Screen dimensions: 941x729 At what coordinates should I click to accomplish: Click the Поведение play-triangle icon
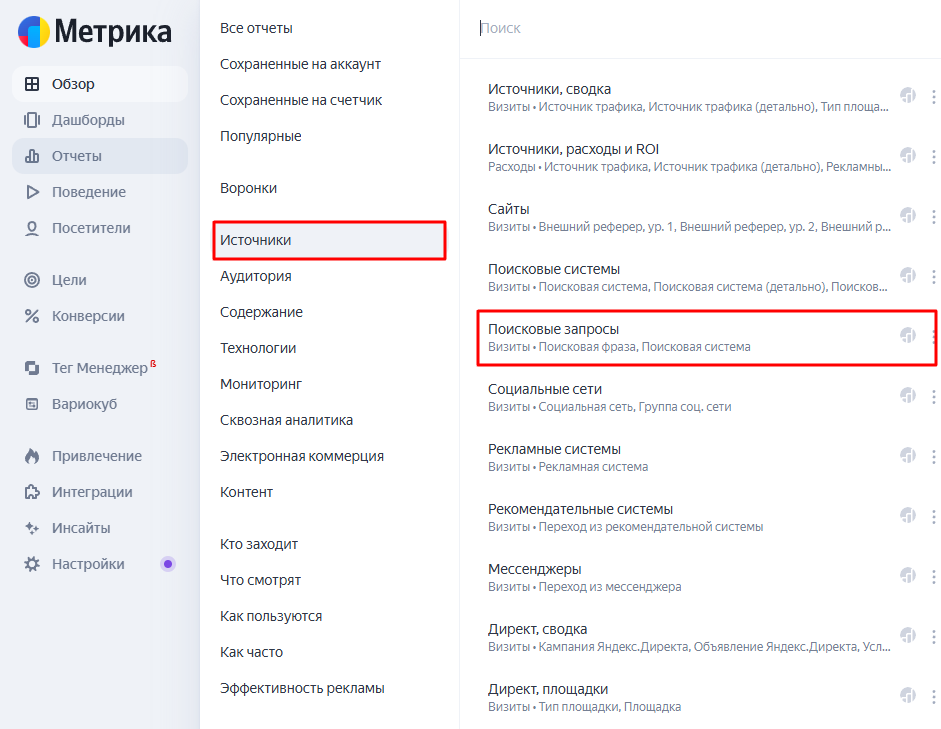click(x=32, y=192)
